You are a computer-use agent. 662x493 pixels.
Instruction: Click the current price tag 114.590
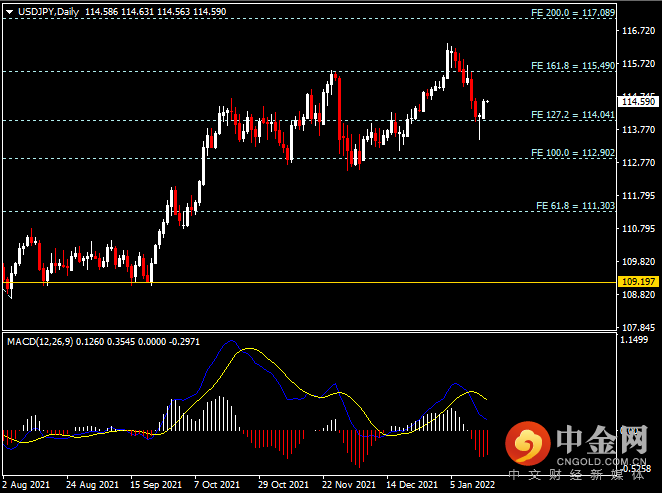pos(638,102)
